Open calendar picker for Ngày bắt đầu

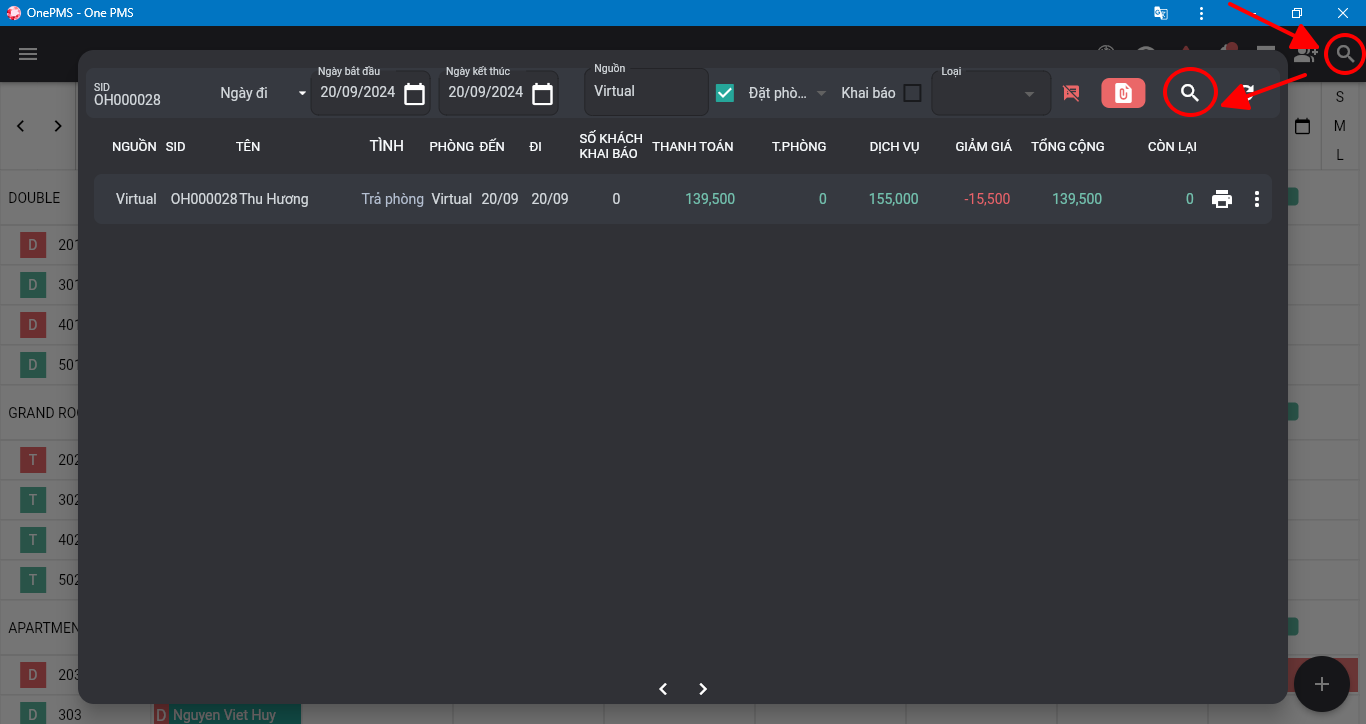414,94
